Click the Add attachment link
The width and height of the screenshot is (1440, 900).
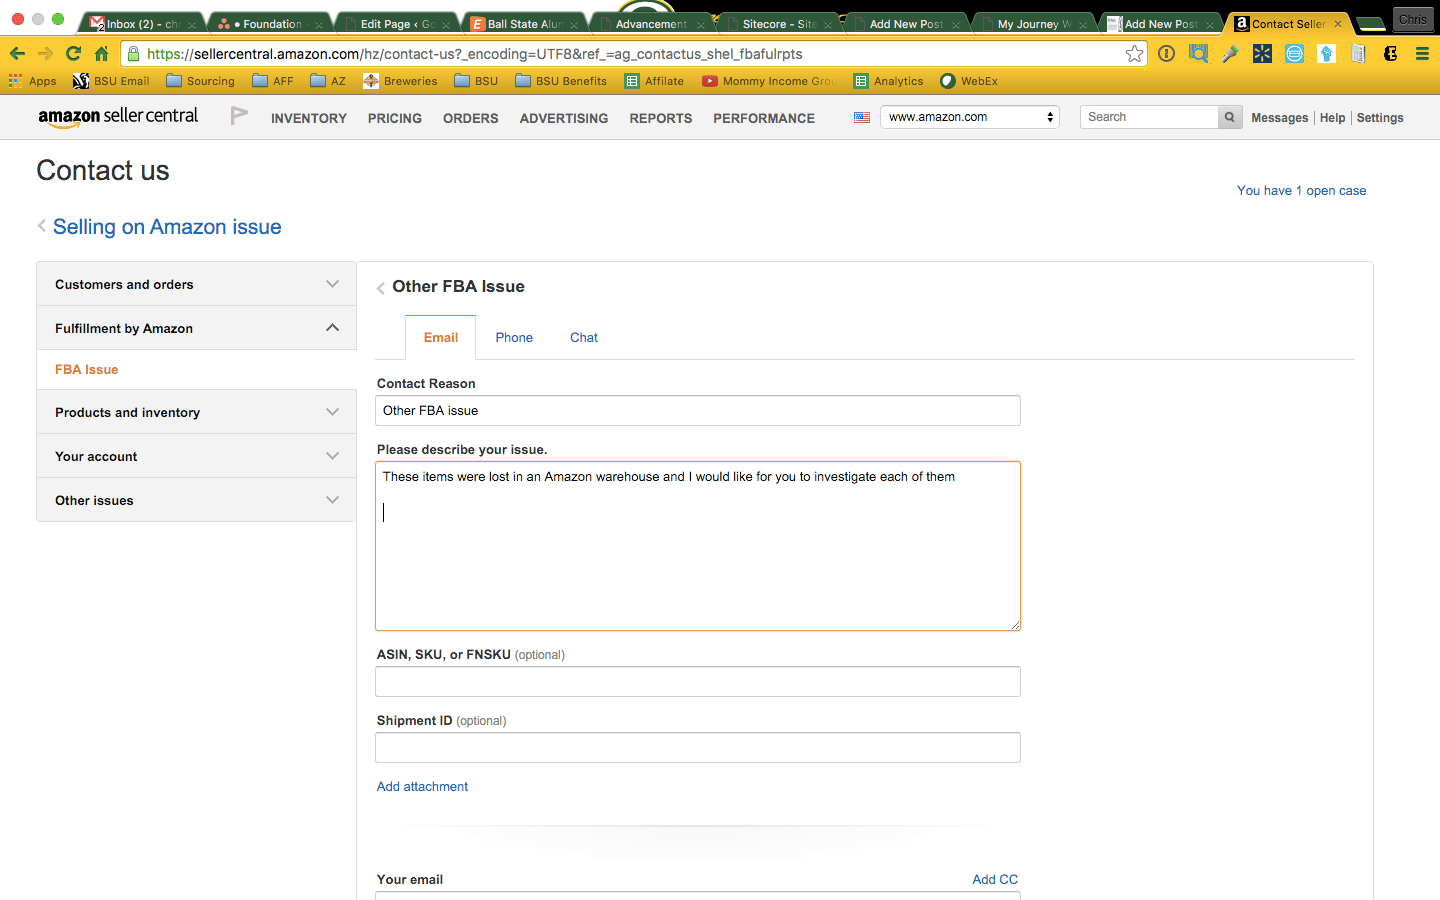[422, 787]
